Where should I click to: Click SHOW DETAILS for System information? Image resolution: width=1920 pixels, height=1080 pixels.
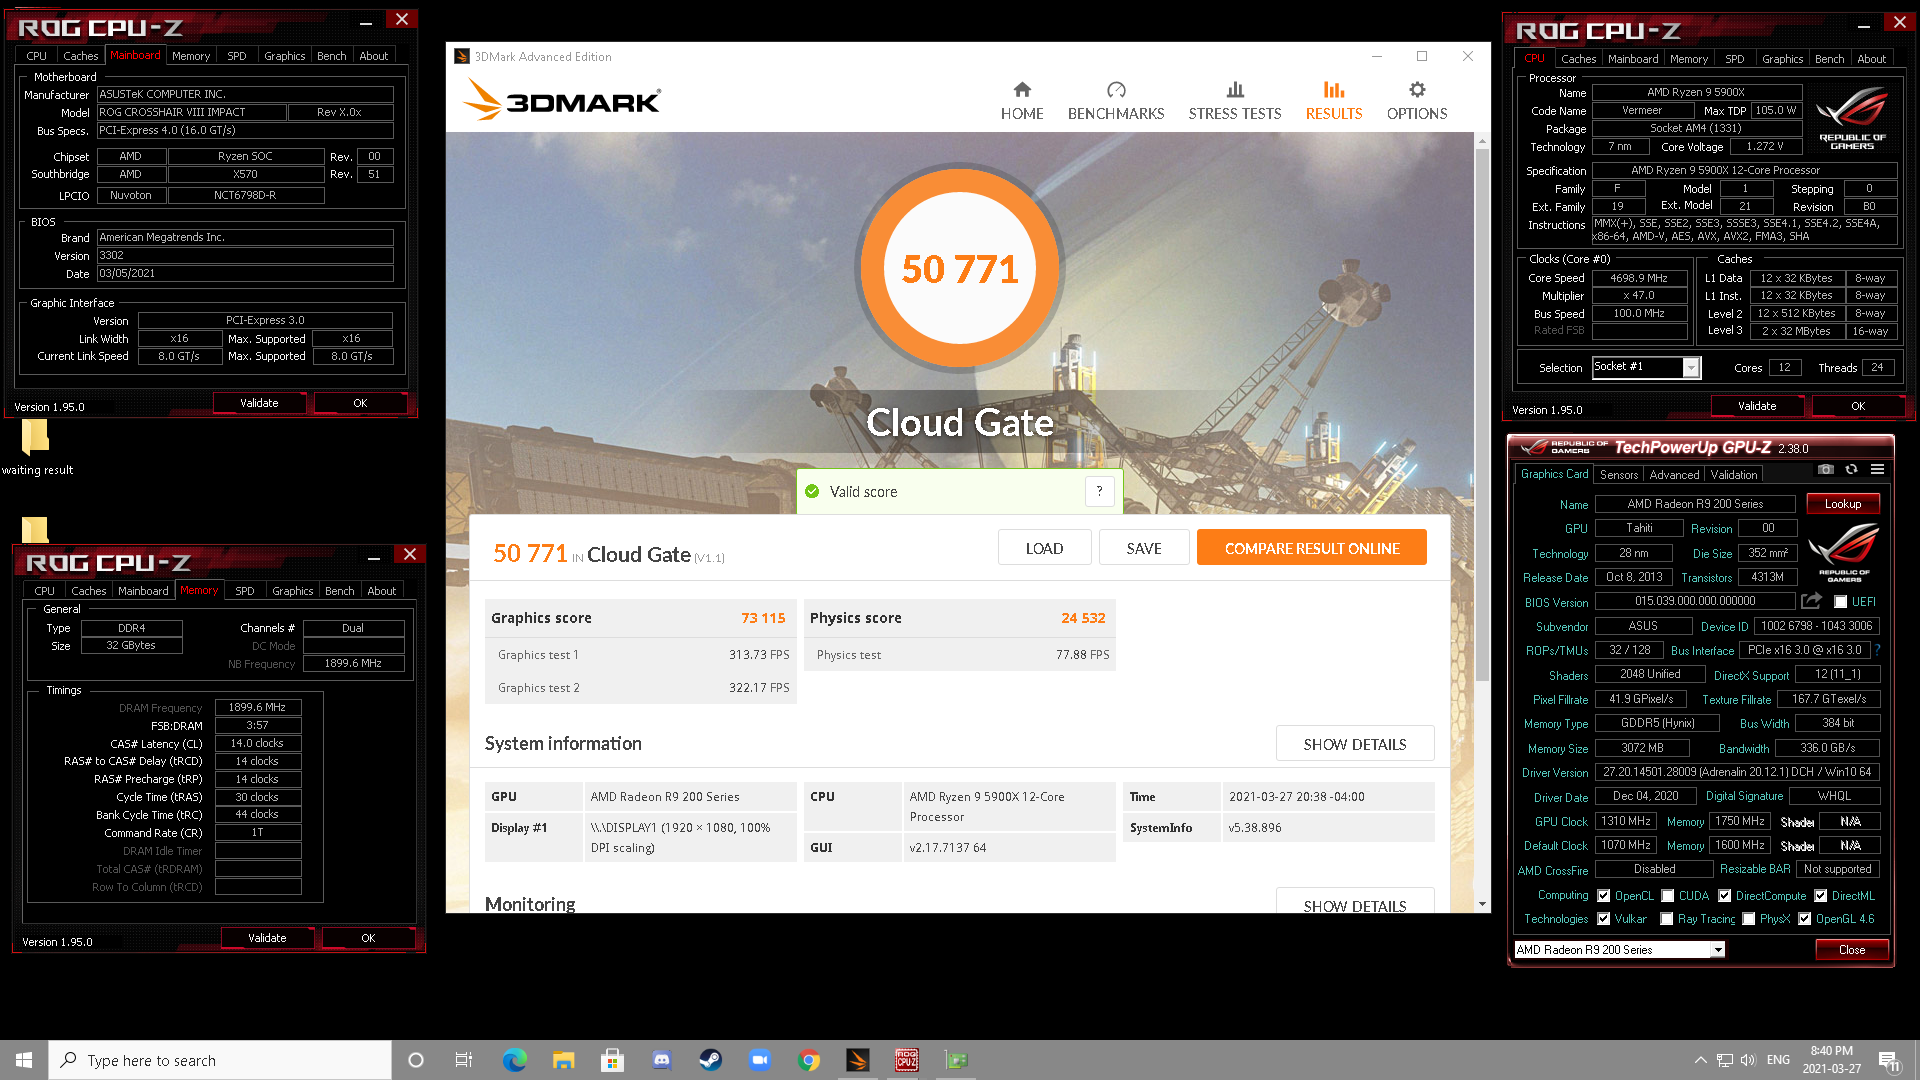click(x=1355, y=744)
